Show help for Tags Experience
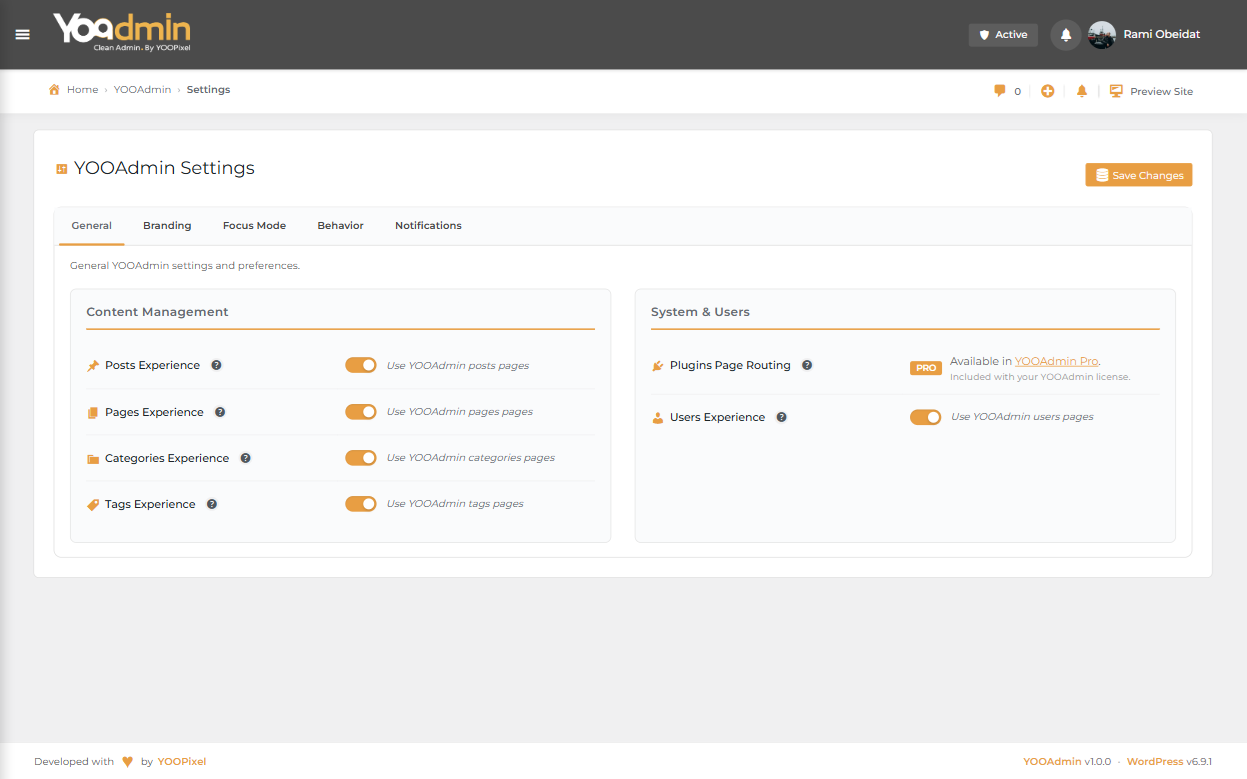Image resolution: width=1247 pixels, height=779 pixels. tap(212, 504)
